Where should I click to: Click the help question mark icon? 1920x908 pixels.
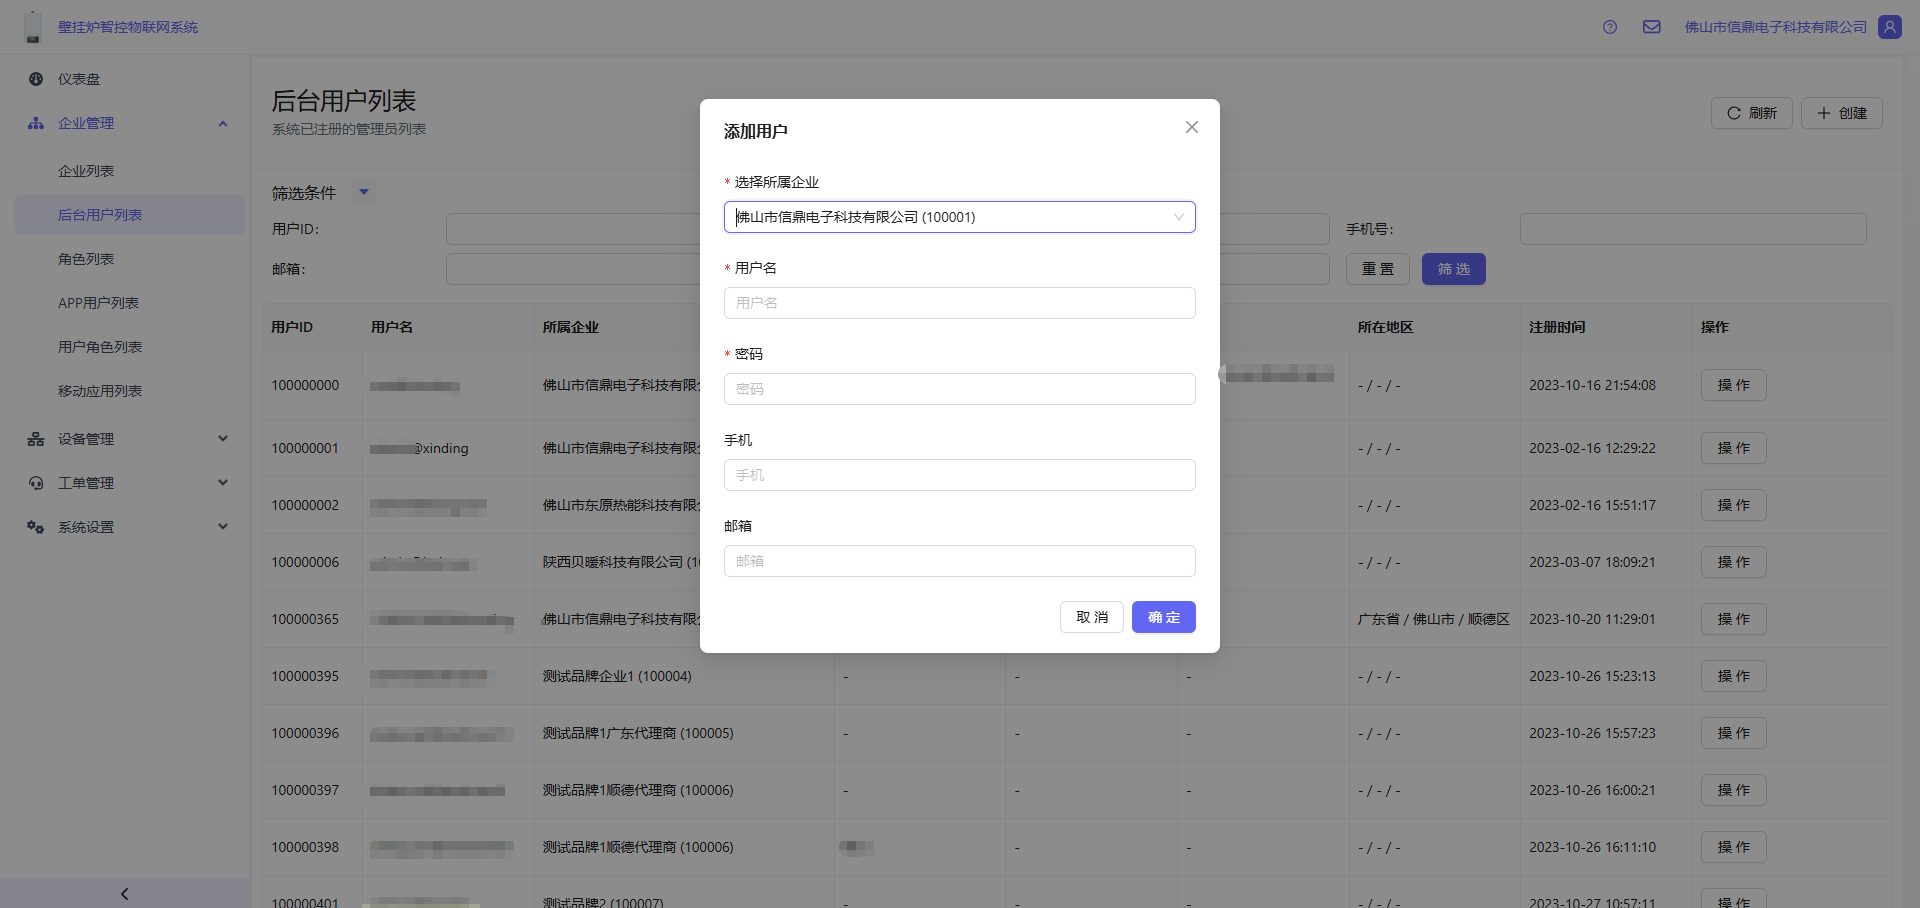(1609, 27)
